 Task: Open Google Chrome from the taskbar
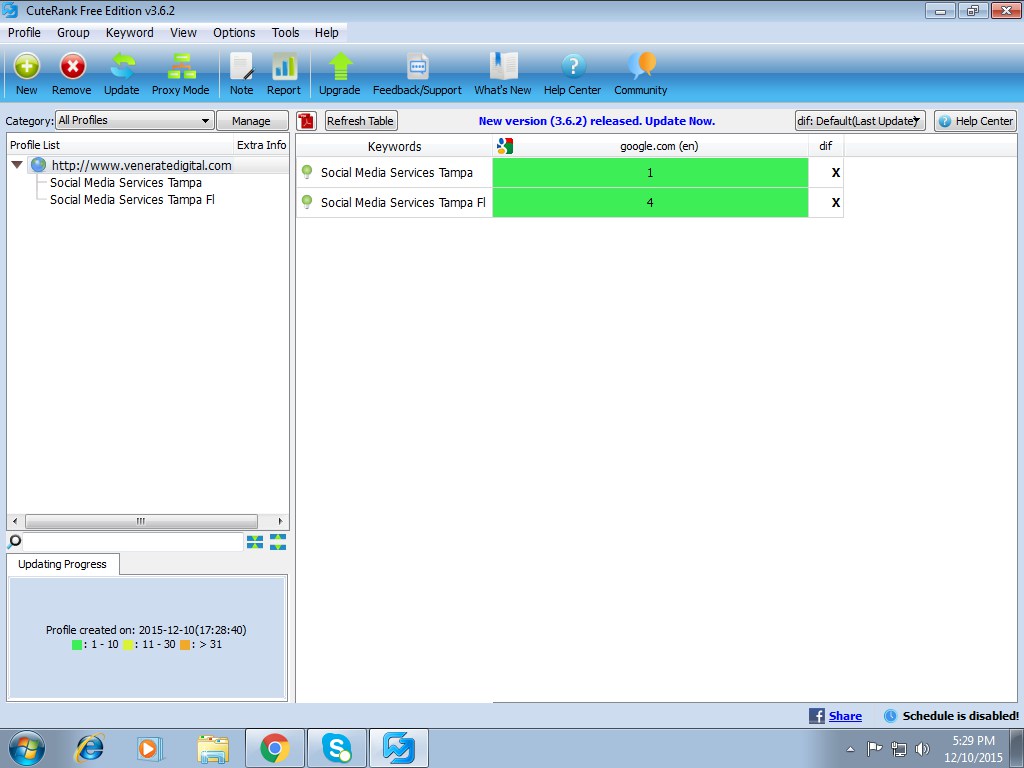275,748
